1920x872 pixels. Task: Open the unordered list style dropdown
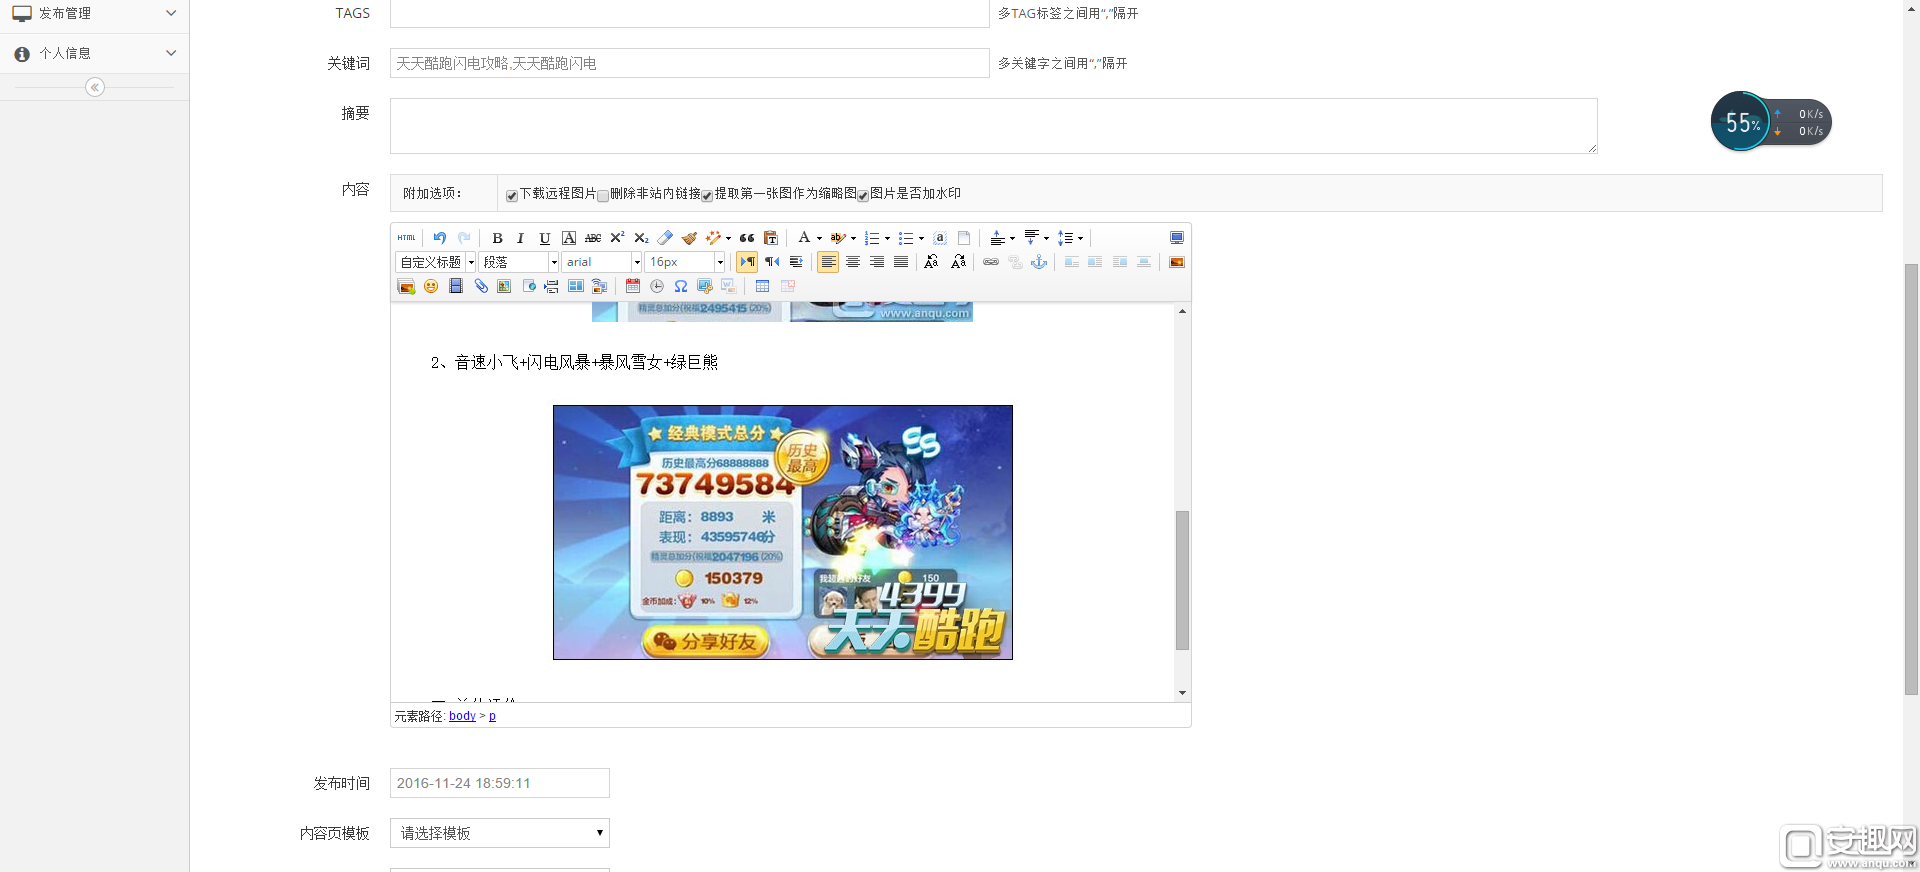coord(921,238)
